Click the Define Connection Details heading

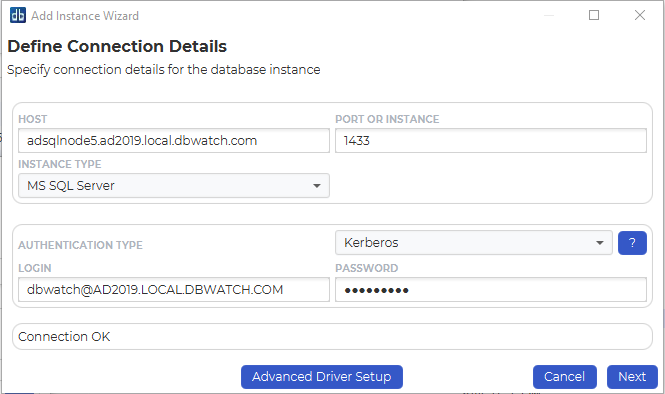coord(117,46)
